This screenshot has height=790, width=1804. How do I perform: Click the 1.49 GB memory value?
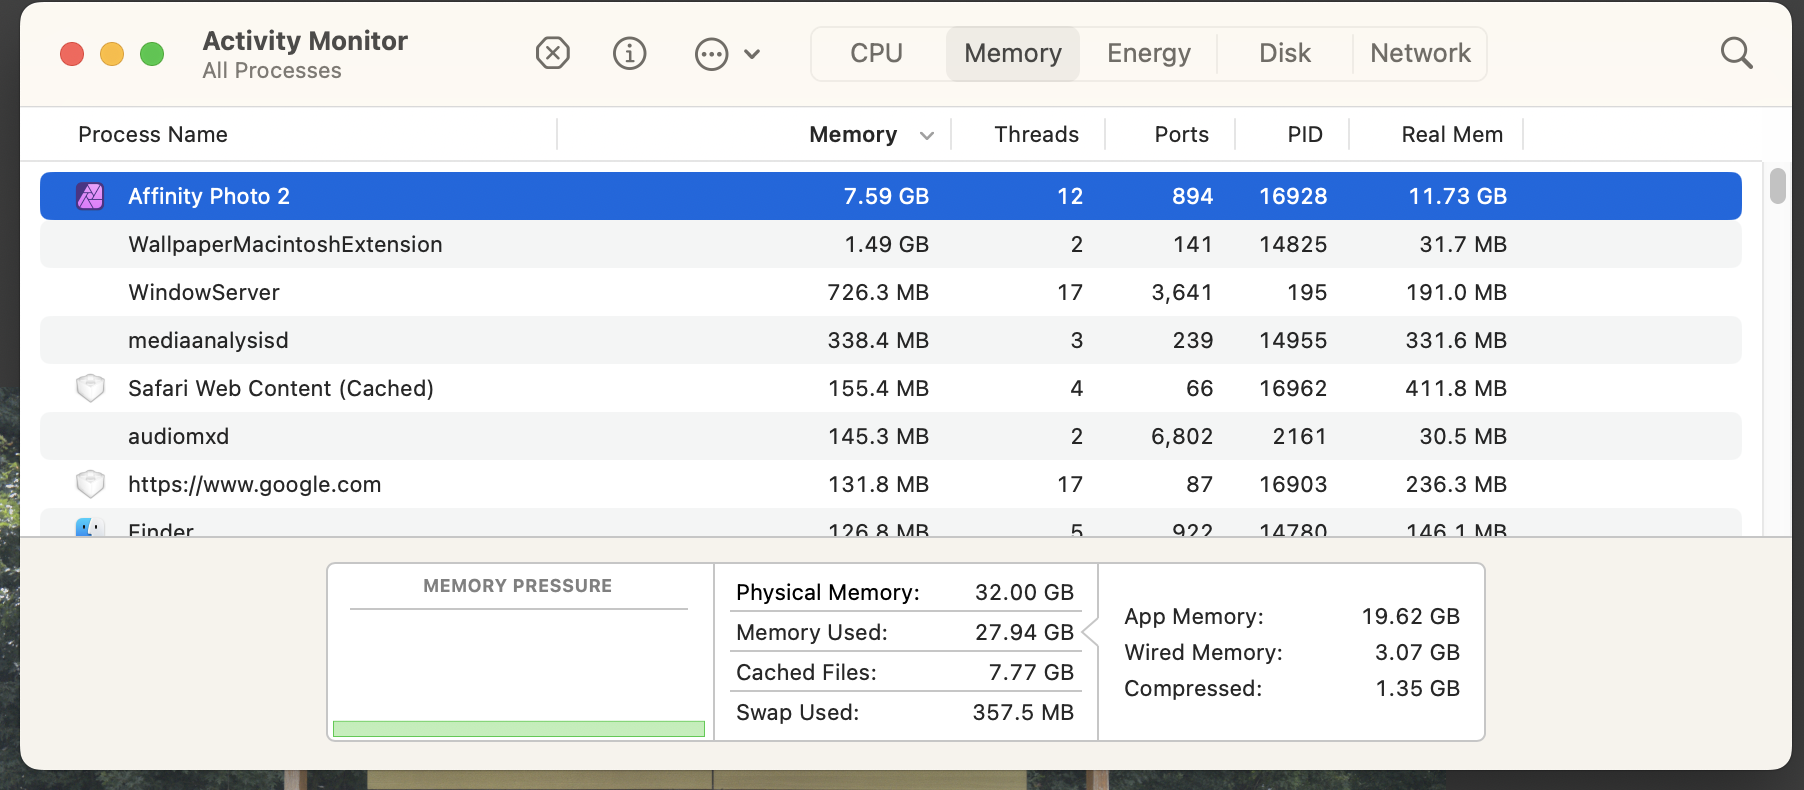886,244
